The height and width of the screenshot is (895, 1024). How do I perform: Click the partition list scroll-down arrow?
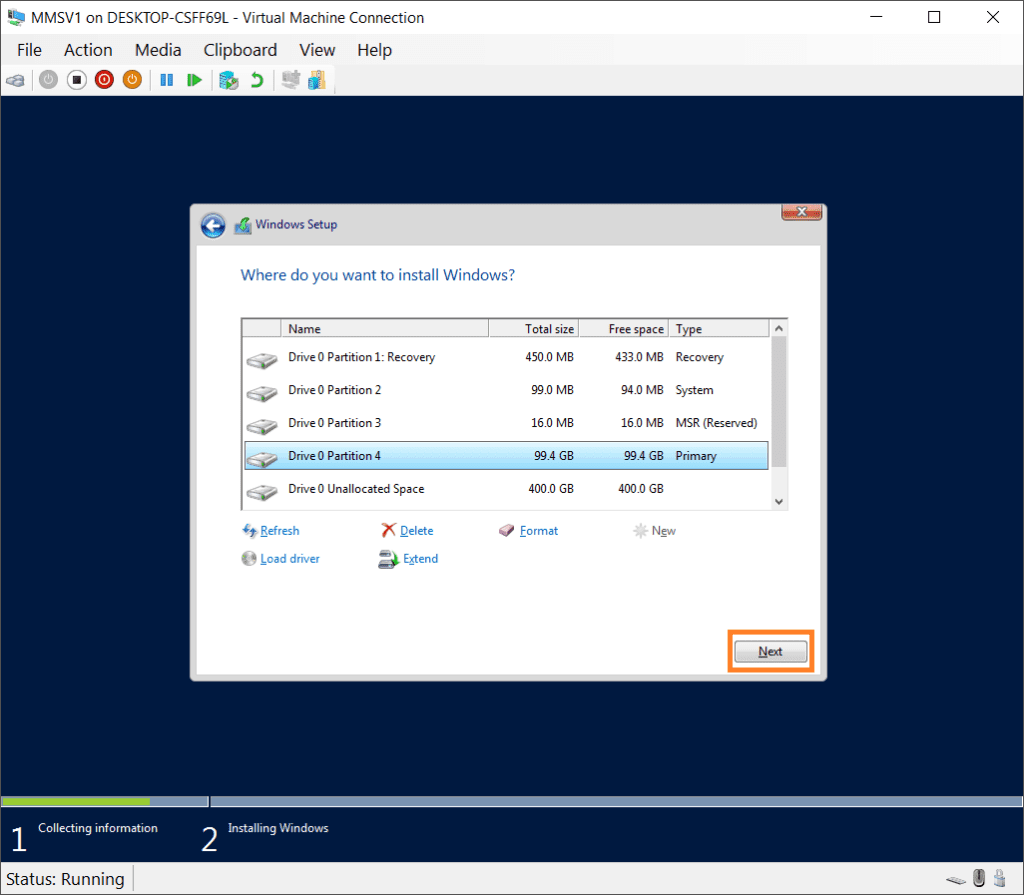point(778,502)
